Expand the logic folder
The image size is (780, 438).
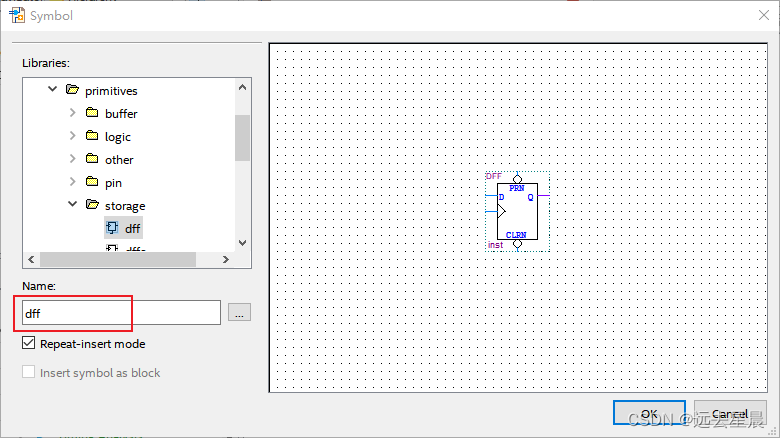click(x=73, y=136)
